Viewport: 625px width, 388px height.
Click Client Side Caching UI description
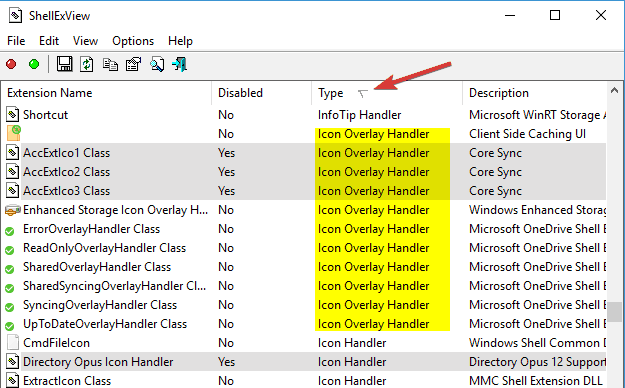527,134
